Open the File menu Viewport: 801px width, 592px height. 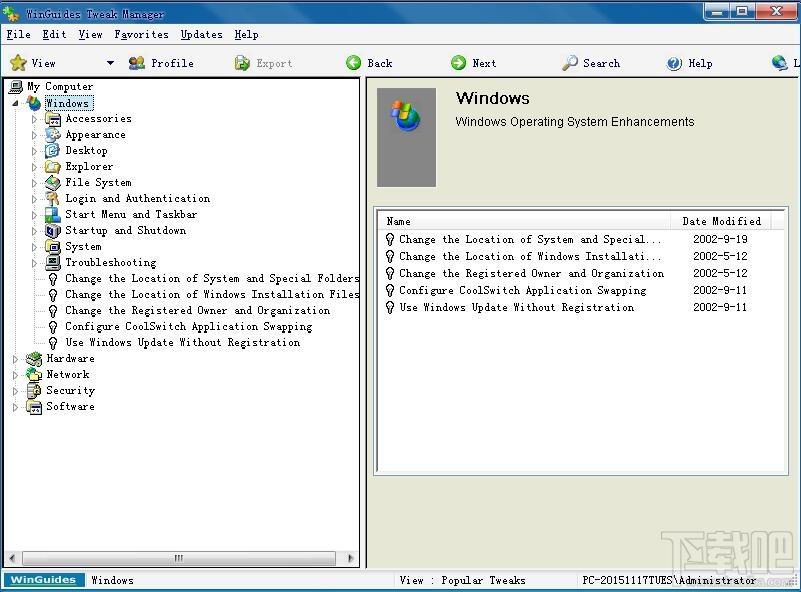coord(18,34)
